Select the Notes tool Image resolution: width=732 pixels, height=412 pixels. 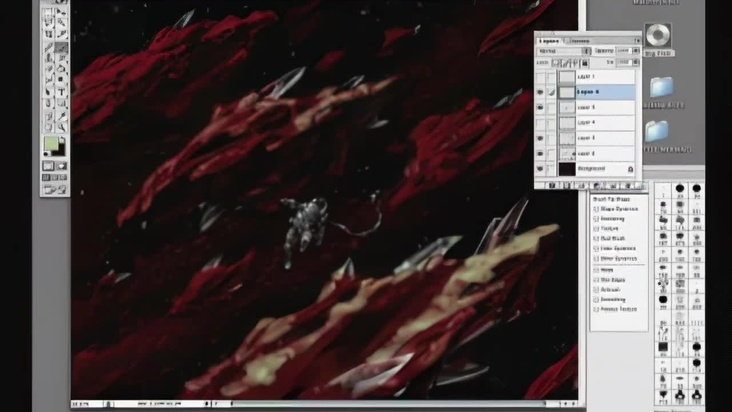pos(49,115)
